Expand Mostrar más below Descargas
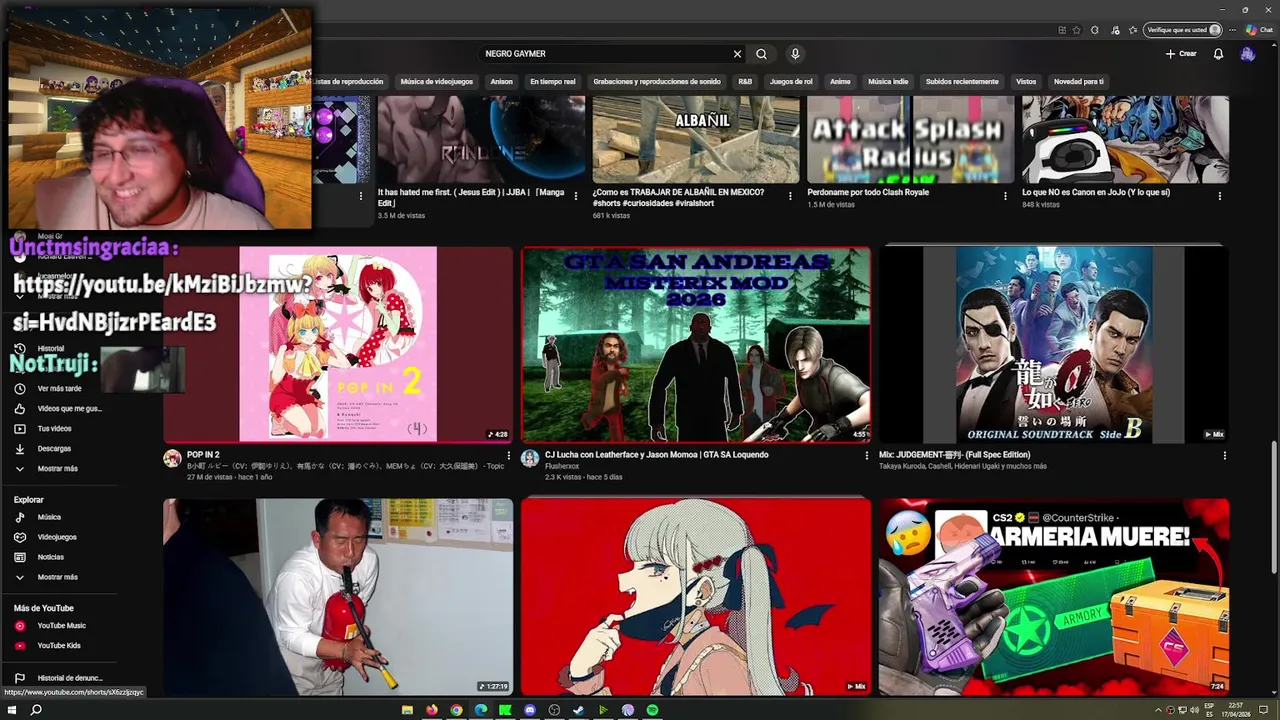 point(58,468)
